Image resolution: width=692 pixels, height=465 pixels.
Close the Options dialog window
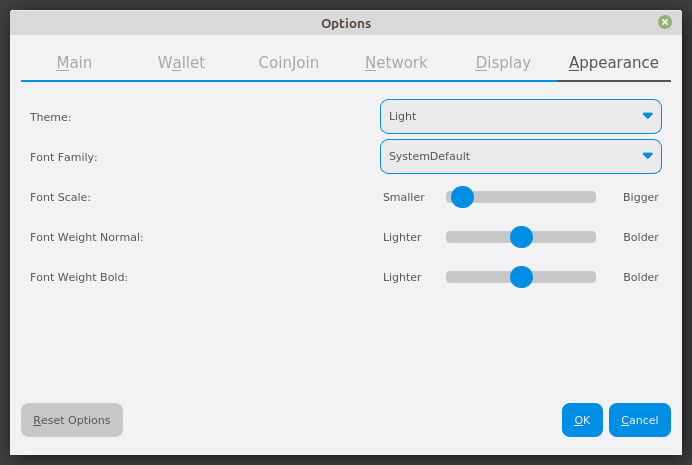pyautogui.click(x=665, y=22)
